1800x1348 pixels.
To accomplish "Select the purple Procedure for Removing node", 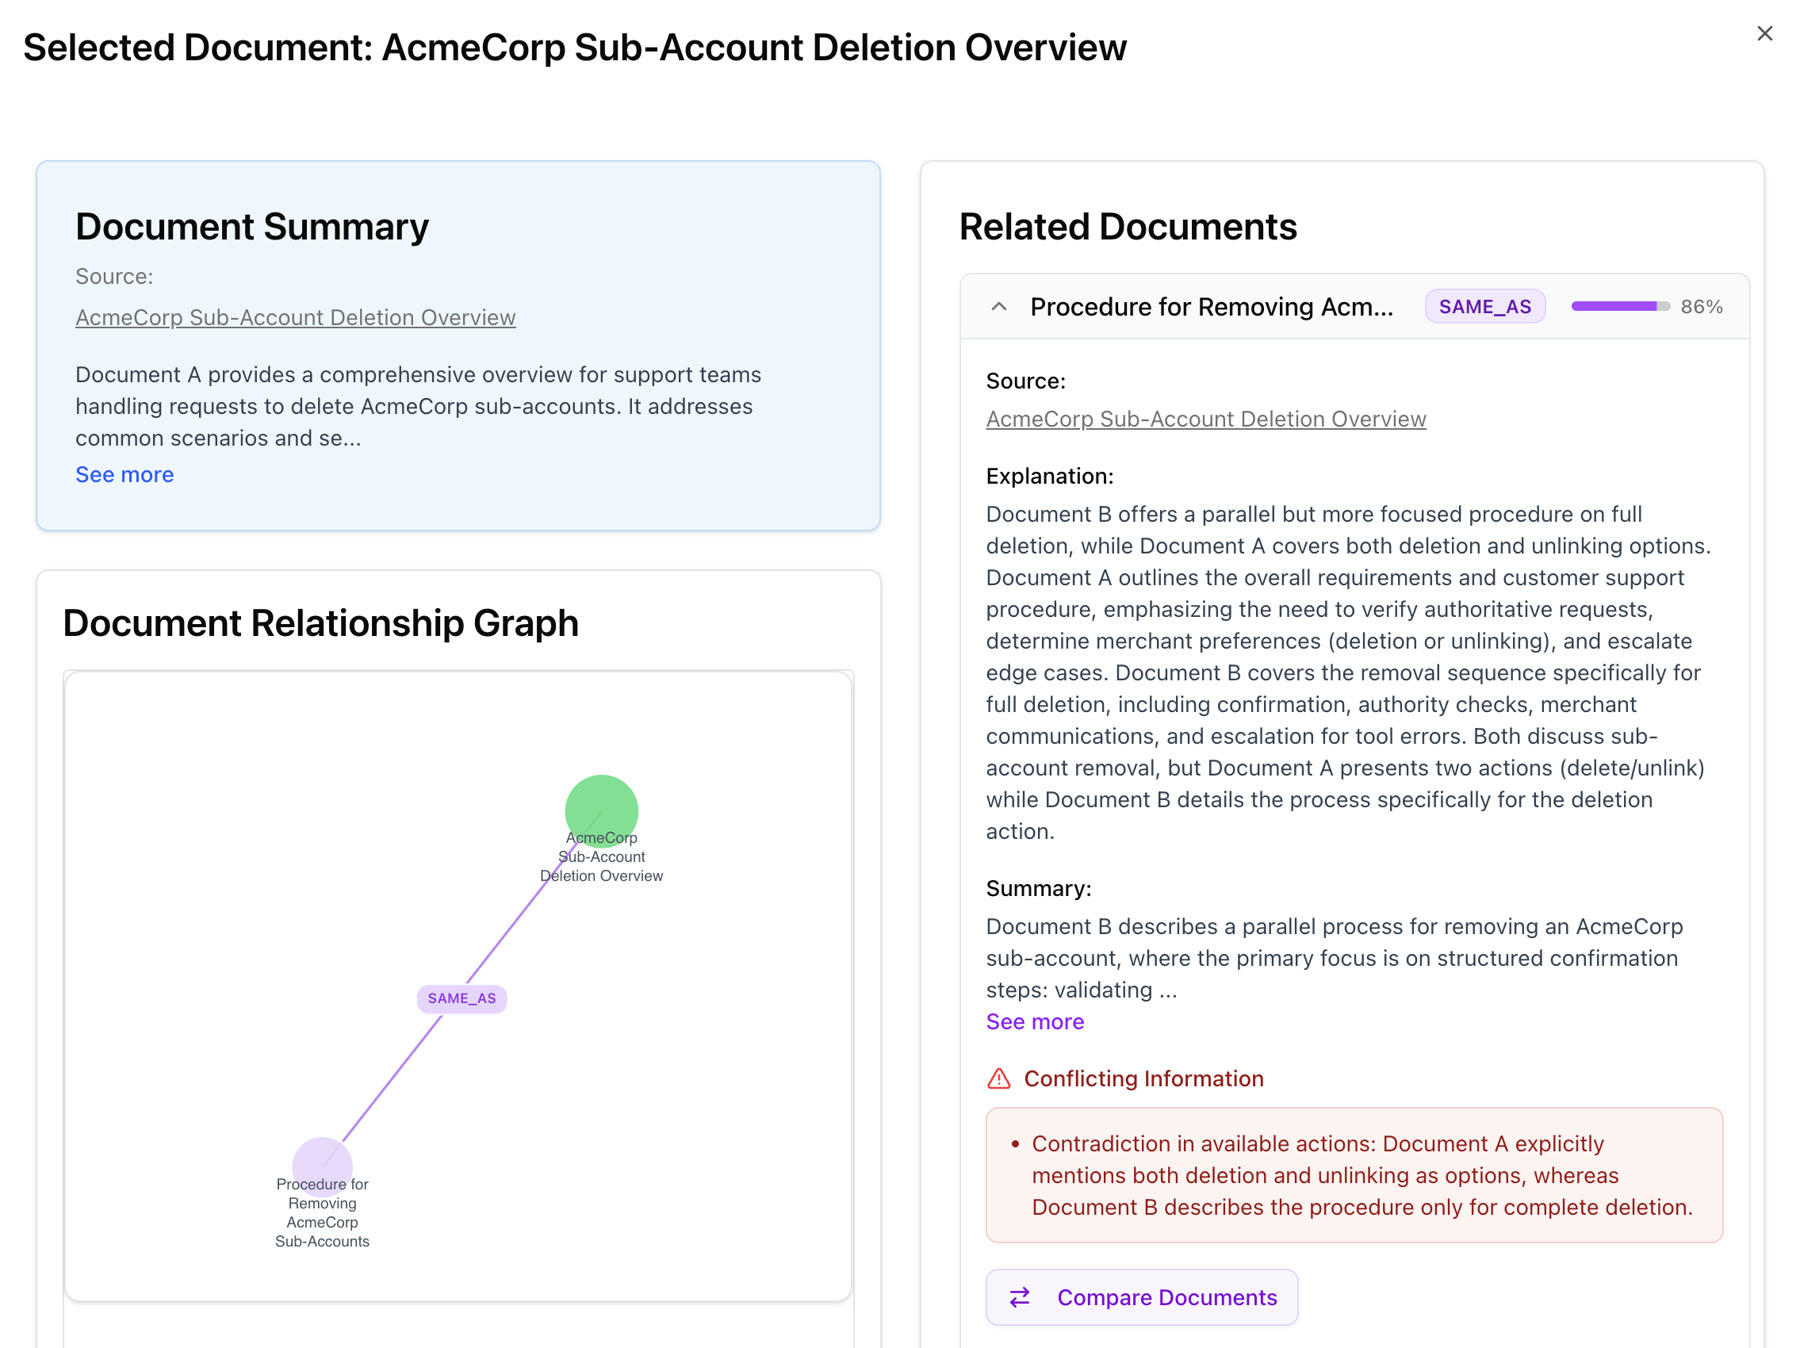I will pos(322,1166).
